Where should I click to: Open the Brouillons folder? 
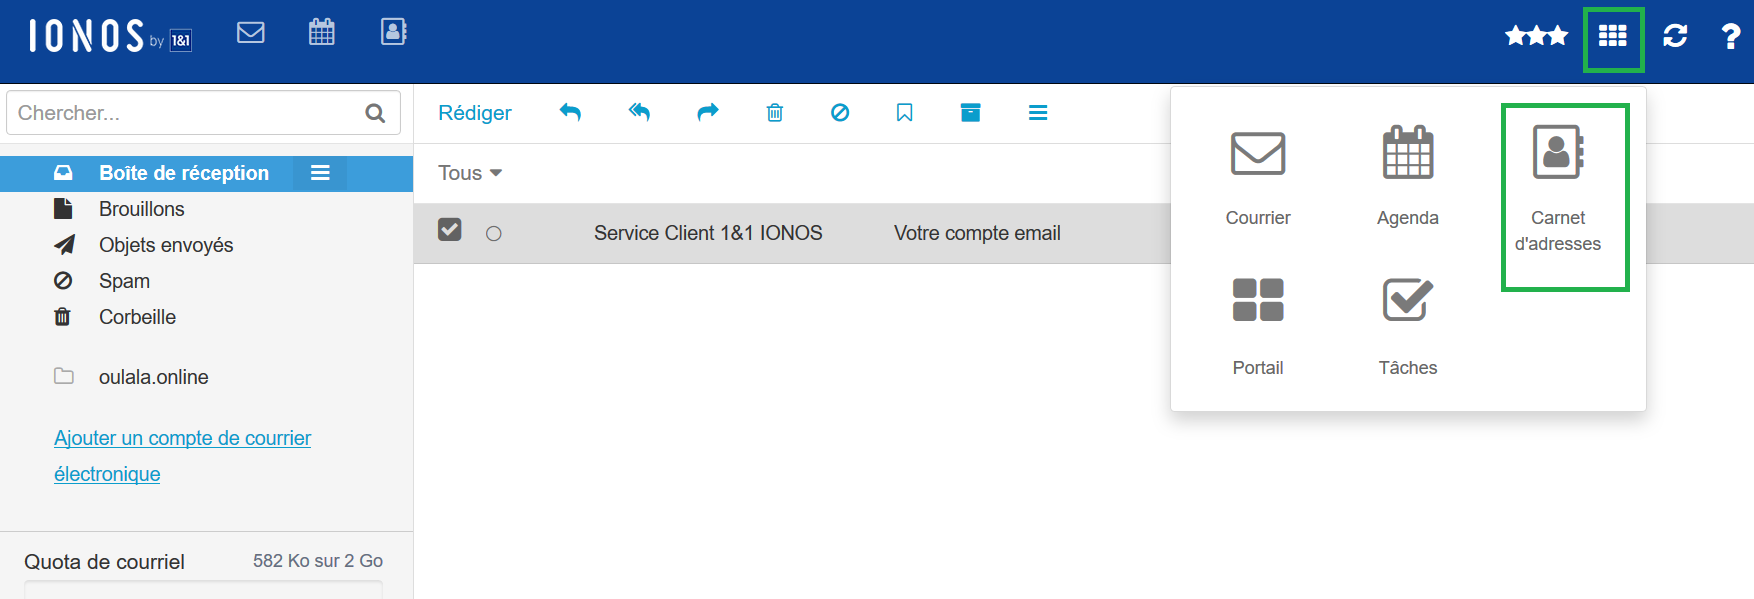(x=142, y=209)
